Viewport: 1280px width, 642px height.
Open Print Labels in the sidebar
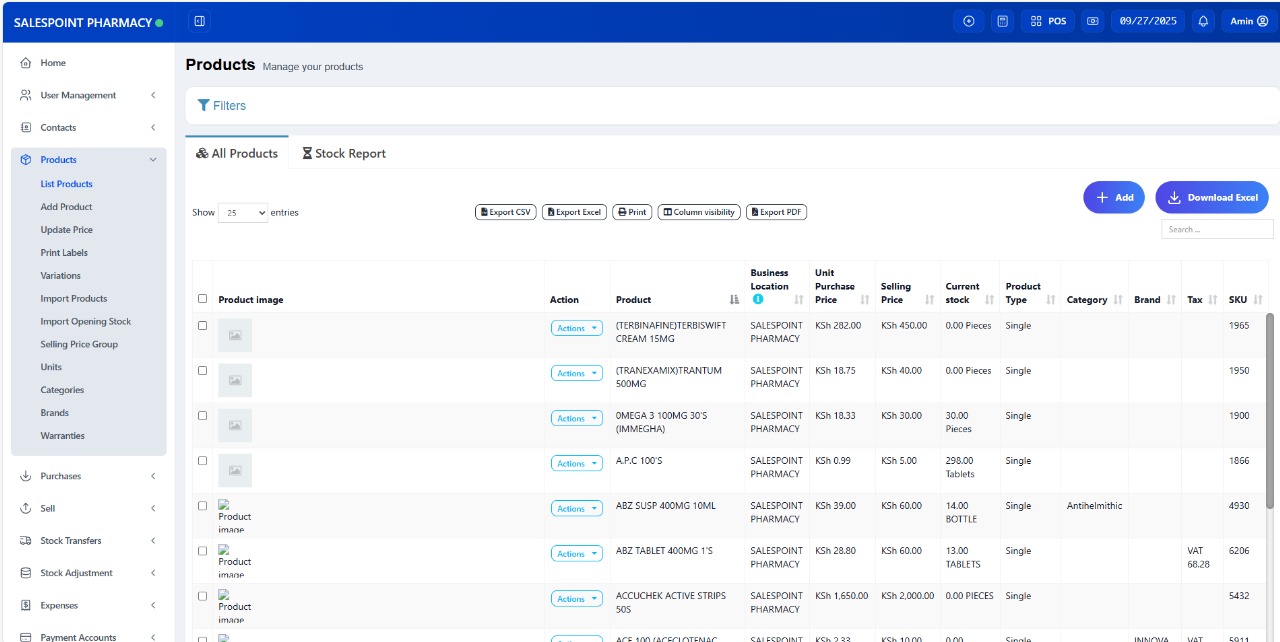(64, 253)
